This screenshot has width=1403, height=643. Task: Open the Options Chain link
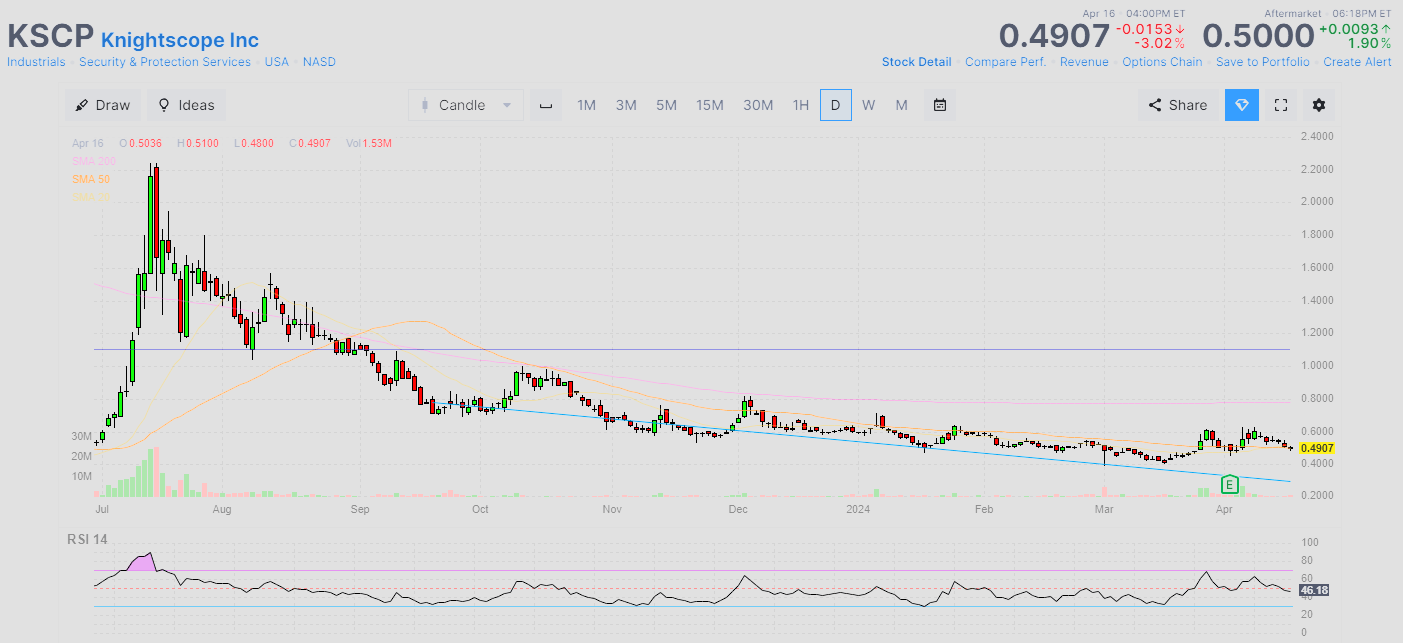(1162, 62)
